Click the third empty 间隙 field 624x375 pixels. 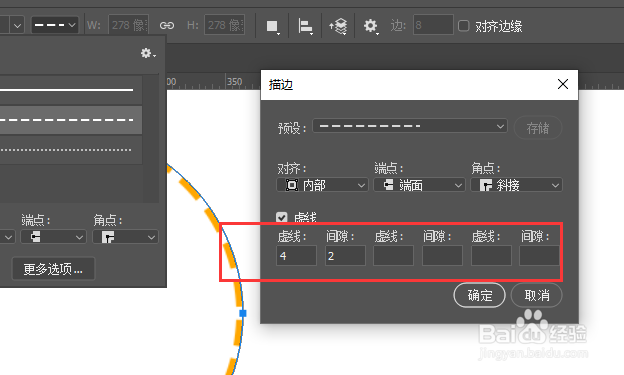539,256
